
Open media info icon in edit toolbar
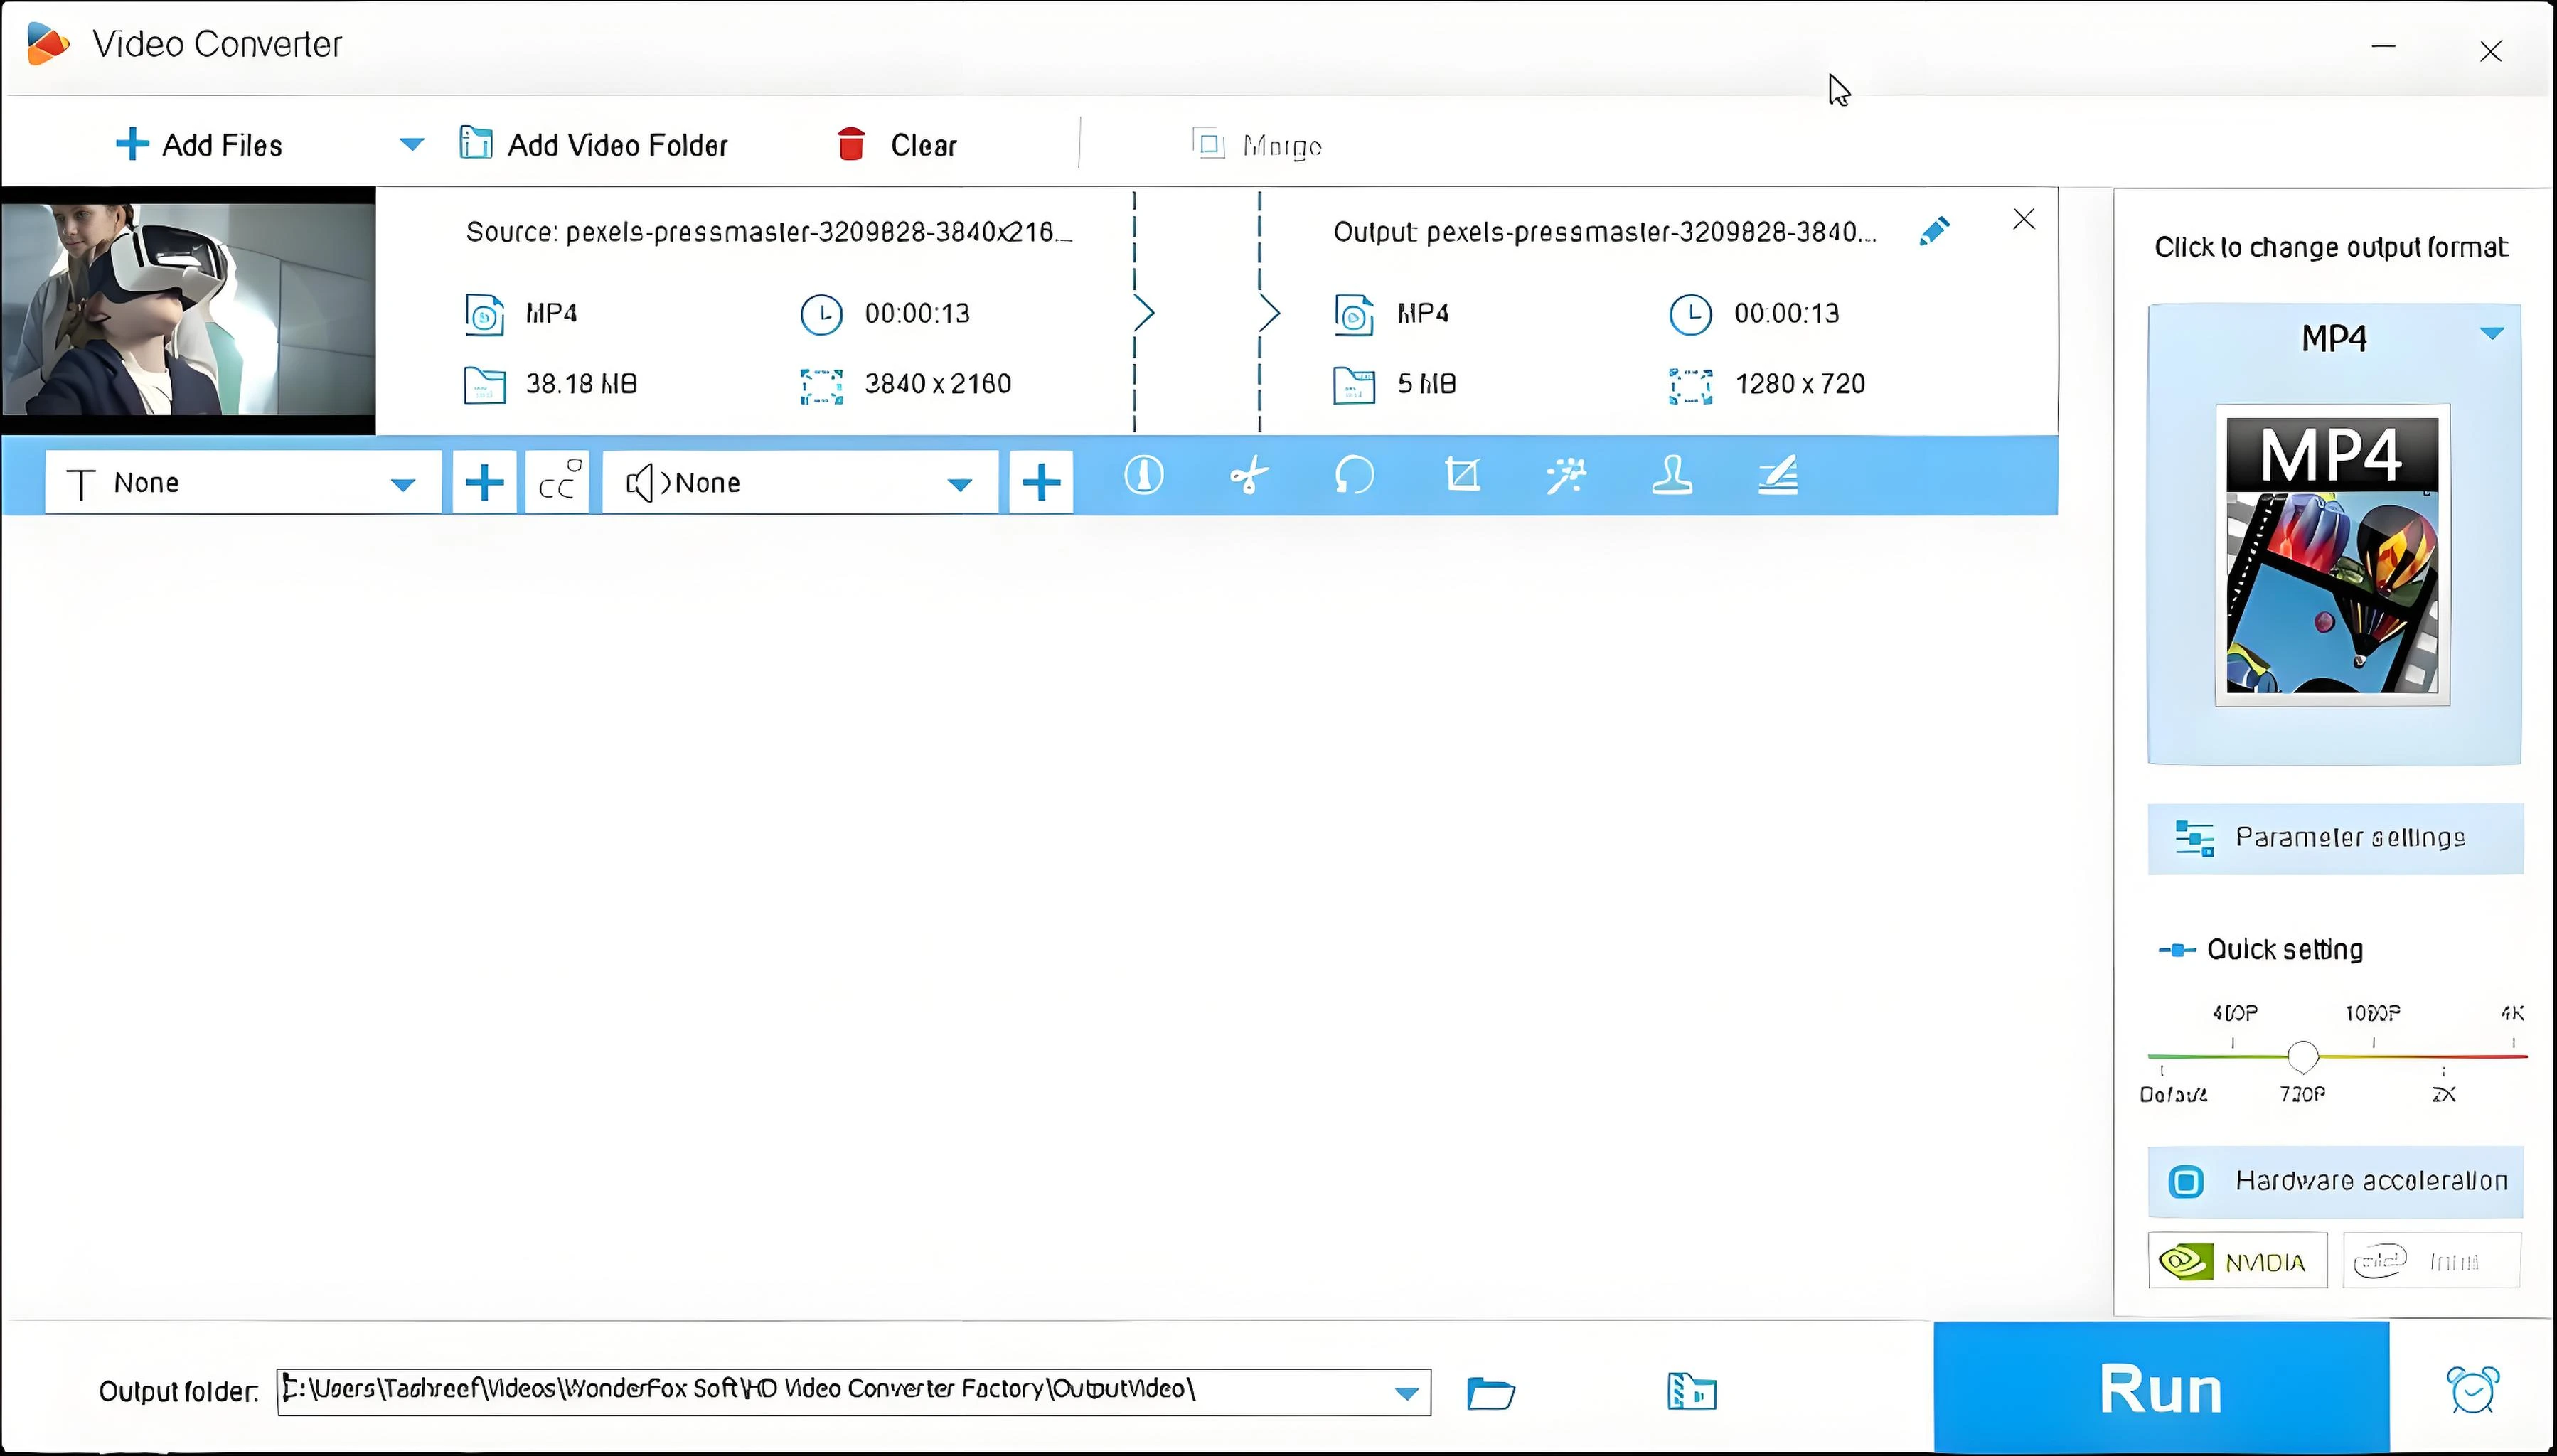coord(1143,475)
